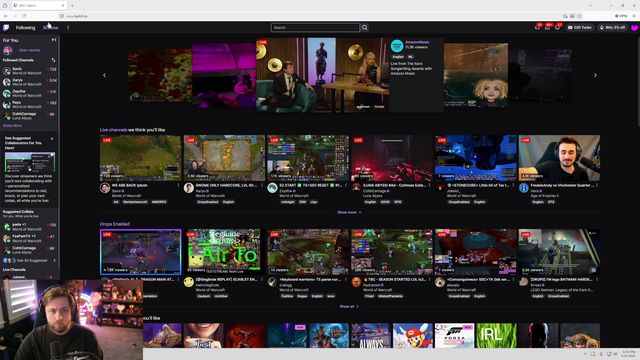640x360 pixels.
Task: Click Hydramist avatar under stream card
Action: (x=356, y=282)
